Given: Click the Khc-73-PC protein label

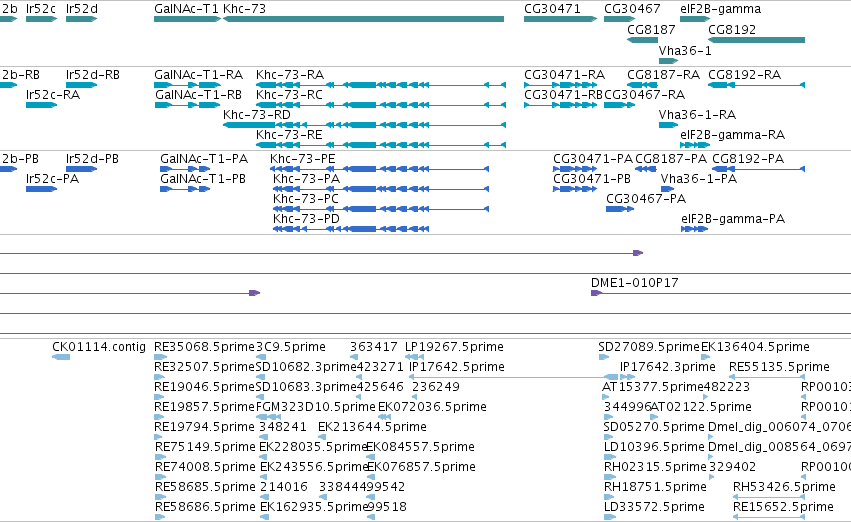Looking at the screenshot, I should click(306, 199).
